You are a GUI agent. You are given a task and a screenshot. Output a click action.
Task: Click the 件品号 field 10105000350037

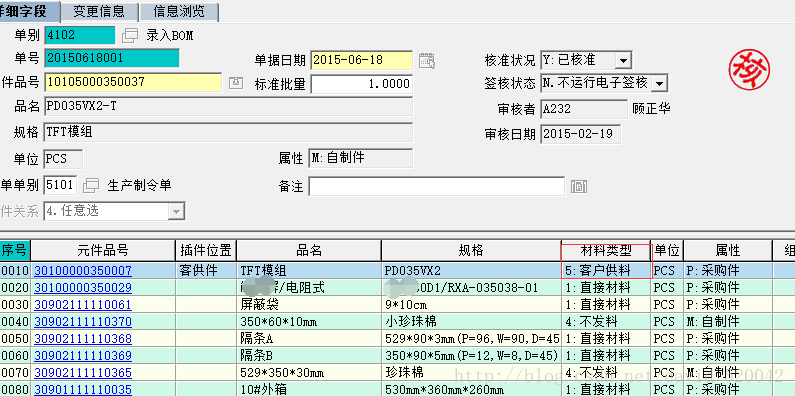[133, 82]
